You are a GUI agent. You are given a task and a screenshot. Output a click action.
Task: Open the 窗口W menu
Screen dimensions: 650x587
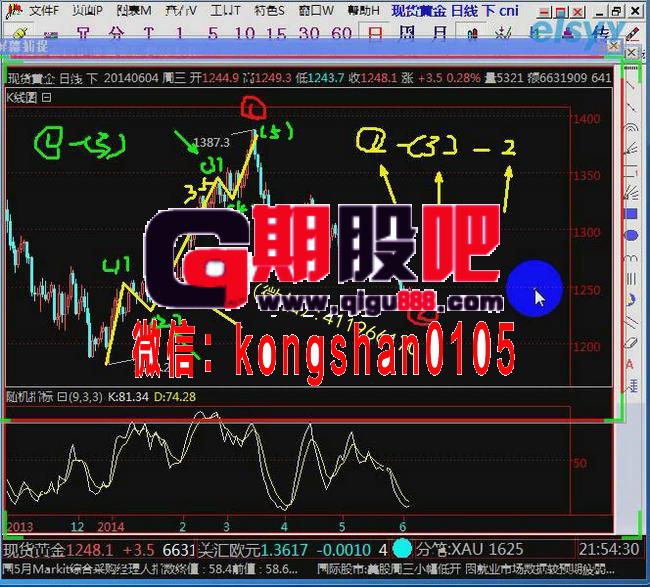point(316,10)
